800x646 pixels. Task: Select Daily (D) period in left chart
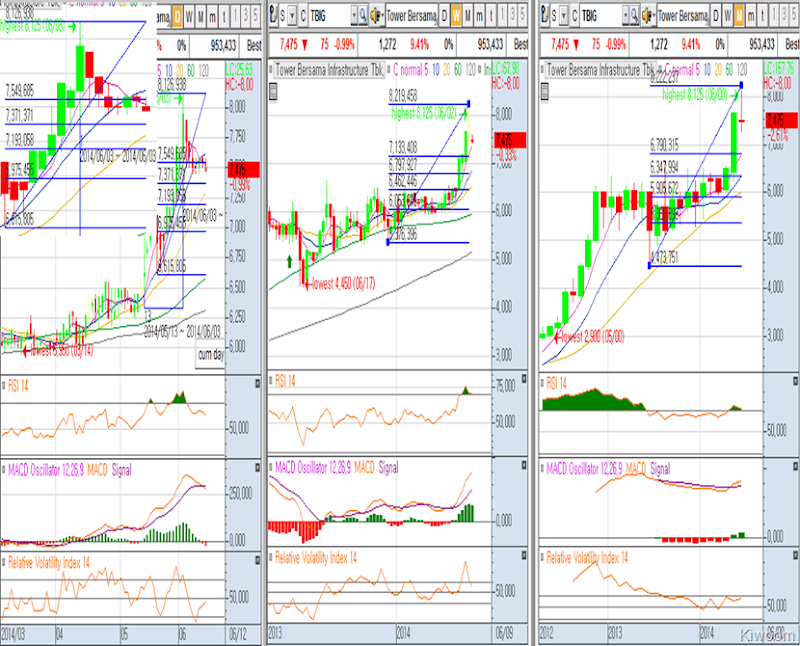[177, 17]
